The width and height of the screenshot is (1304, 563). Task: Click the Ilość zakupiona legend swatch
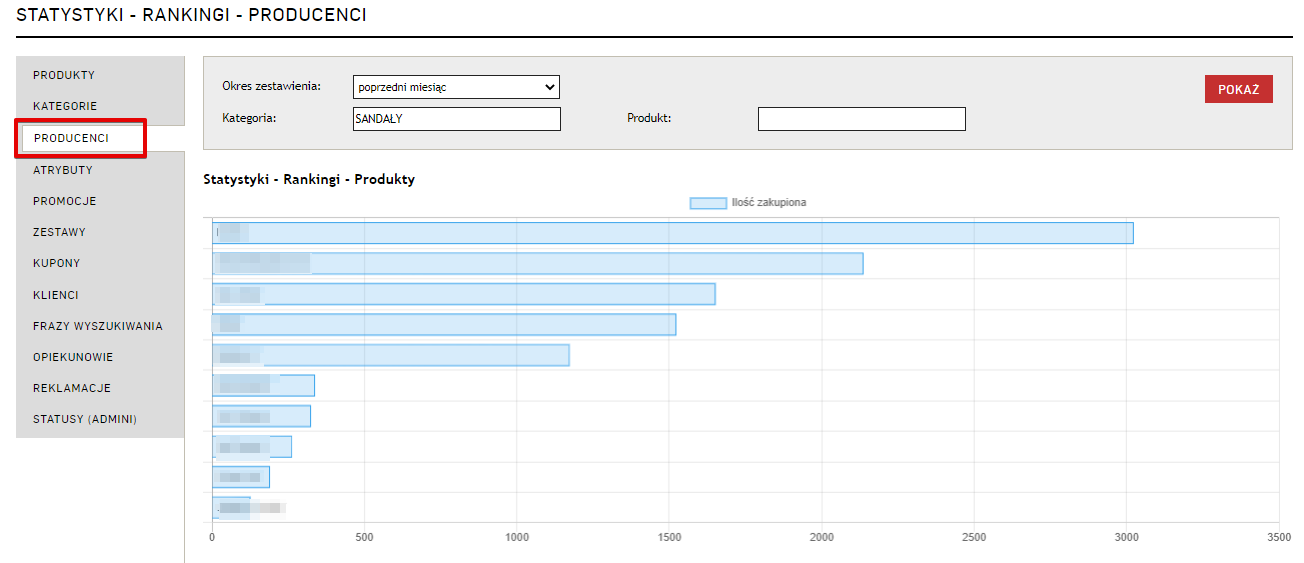[x=708, y=203]
